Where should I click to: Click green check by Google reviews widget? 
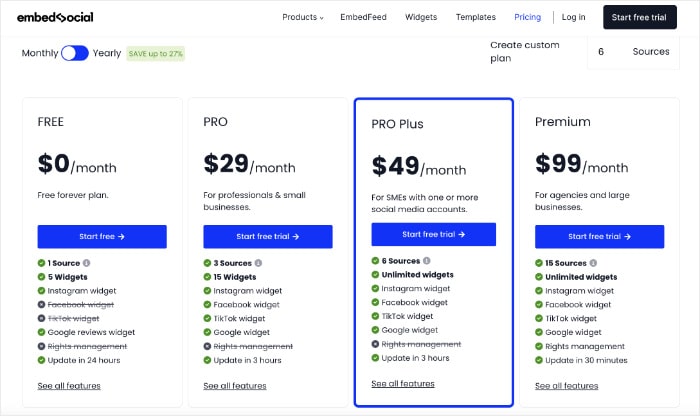(42, 332)
